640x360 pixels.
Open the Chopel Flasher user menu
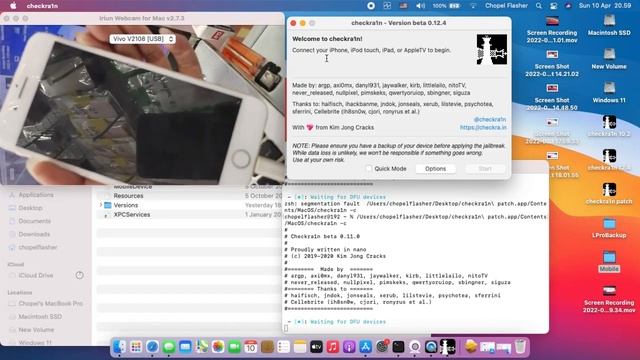pos(506,6)
